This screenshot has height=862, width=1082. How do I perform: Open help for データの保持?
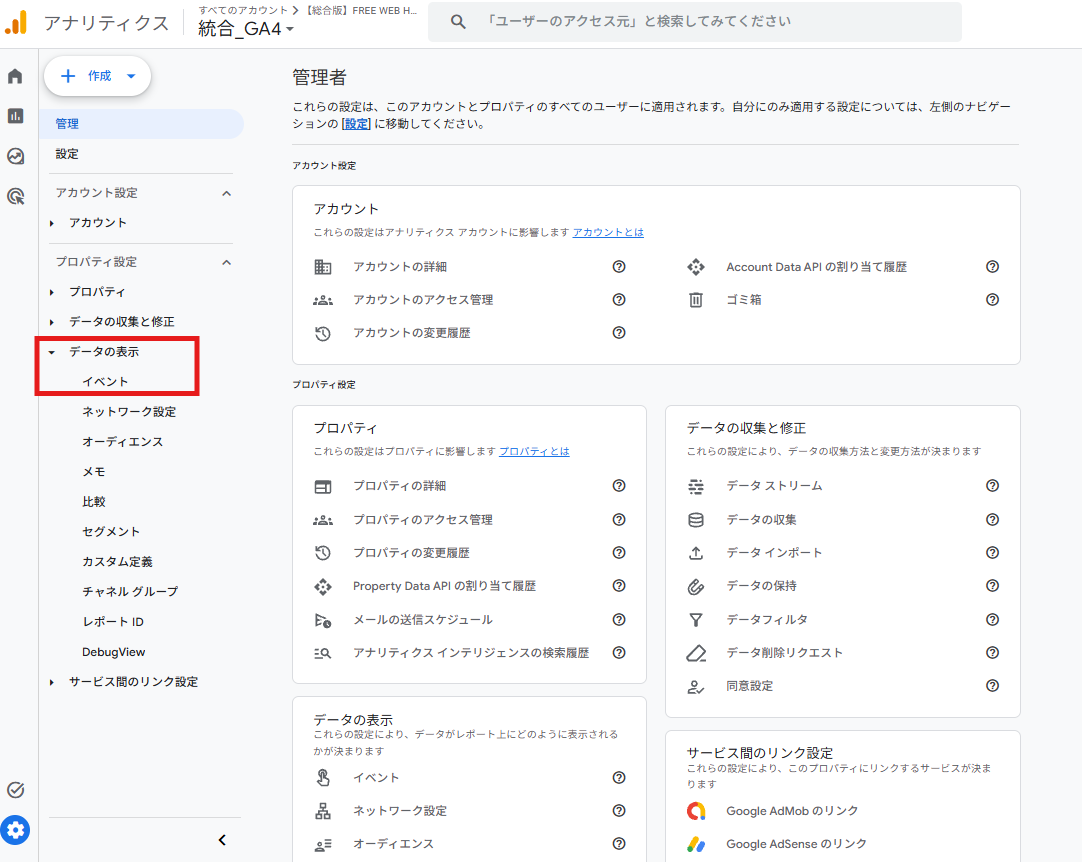[992, 586]
